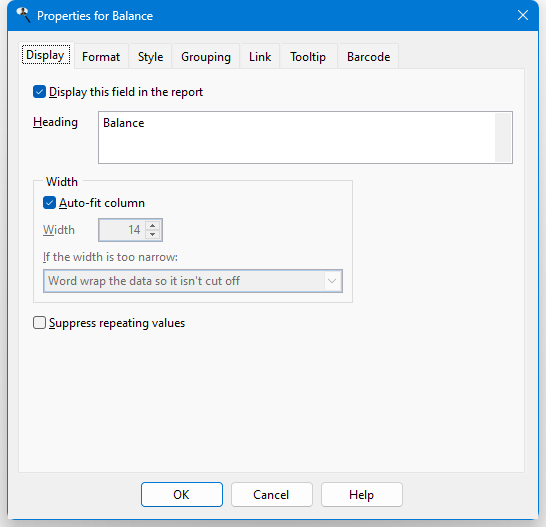Go to the Grouping tab

[x=206, y=56]
